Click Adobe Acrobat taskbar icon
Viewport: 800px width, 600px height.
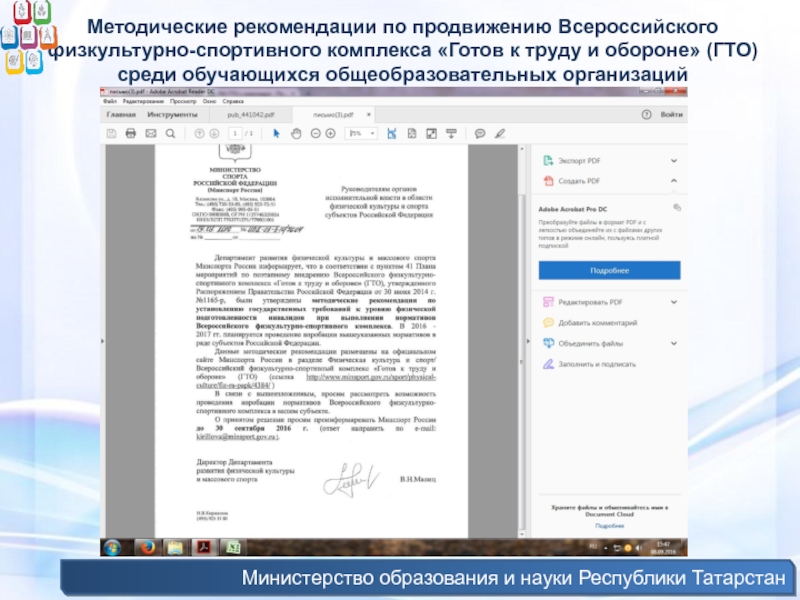[x=204, y=547]
